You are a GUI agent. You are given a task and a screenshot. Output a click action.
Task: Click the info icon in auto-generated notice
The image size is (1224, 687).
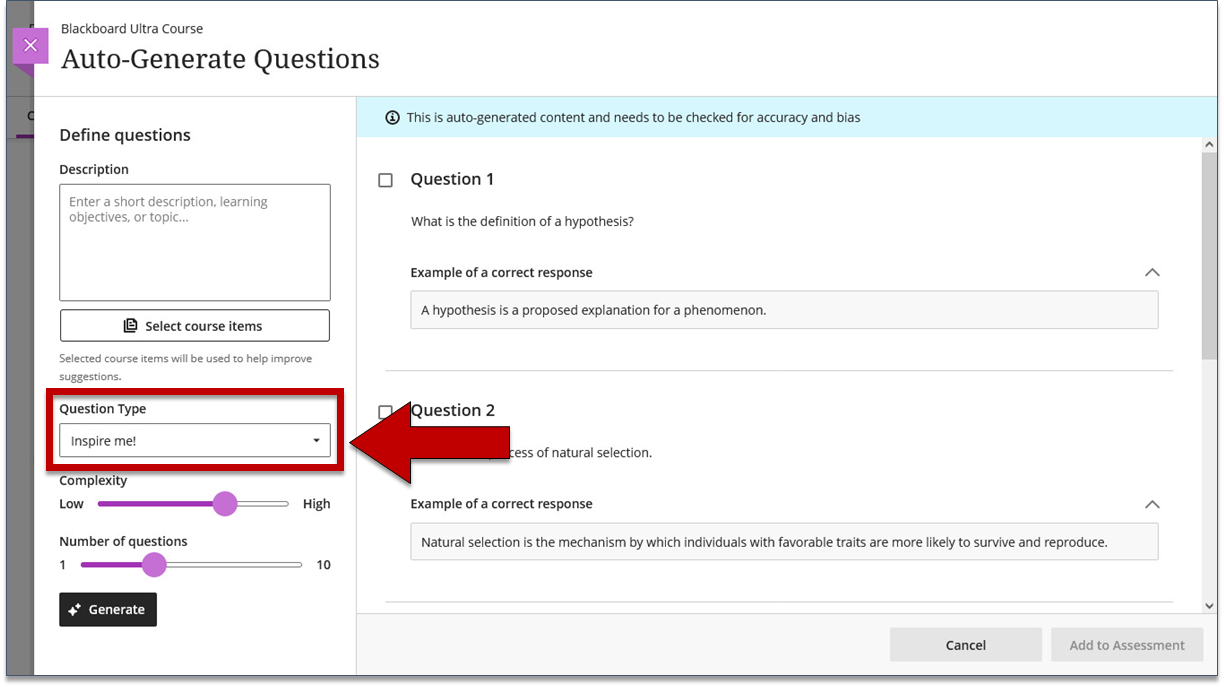(x=392, y=118)
